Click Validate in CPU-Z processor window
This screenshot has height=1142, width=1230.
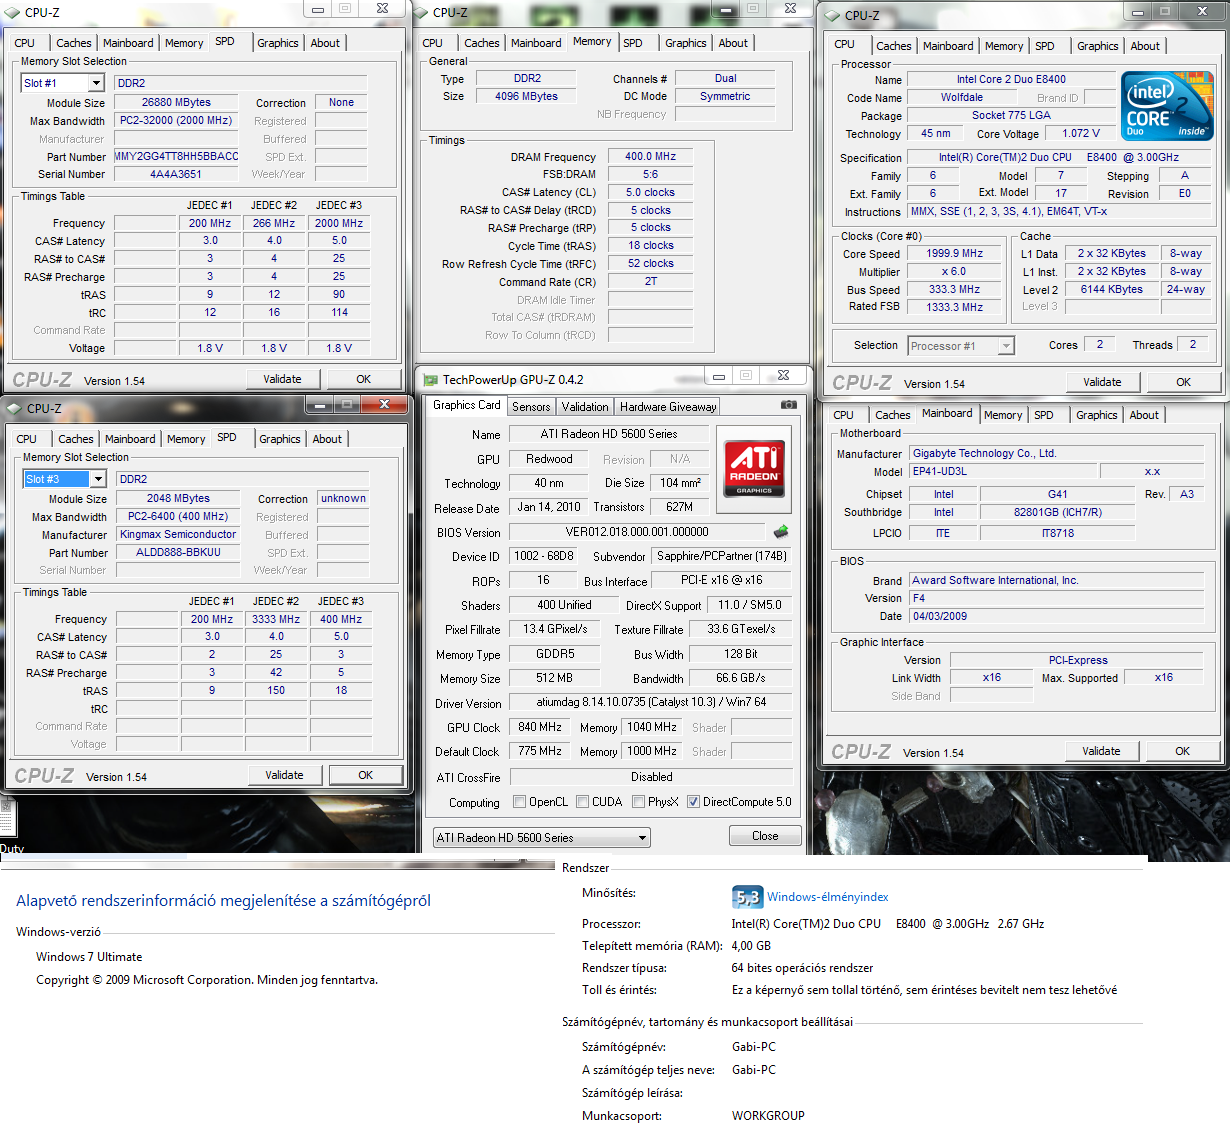1102,382
